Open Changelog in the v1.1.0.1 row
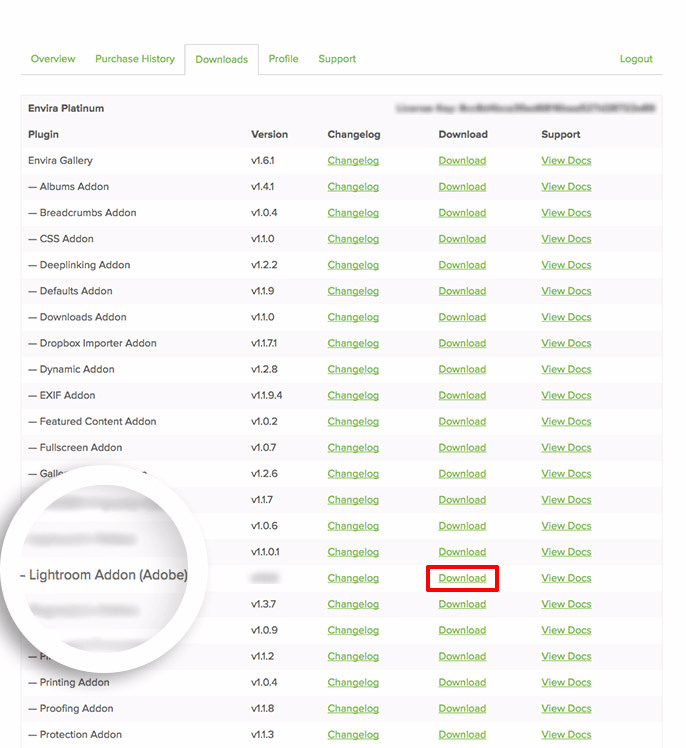This screenshot has height=748, width=686. [353, 552]
